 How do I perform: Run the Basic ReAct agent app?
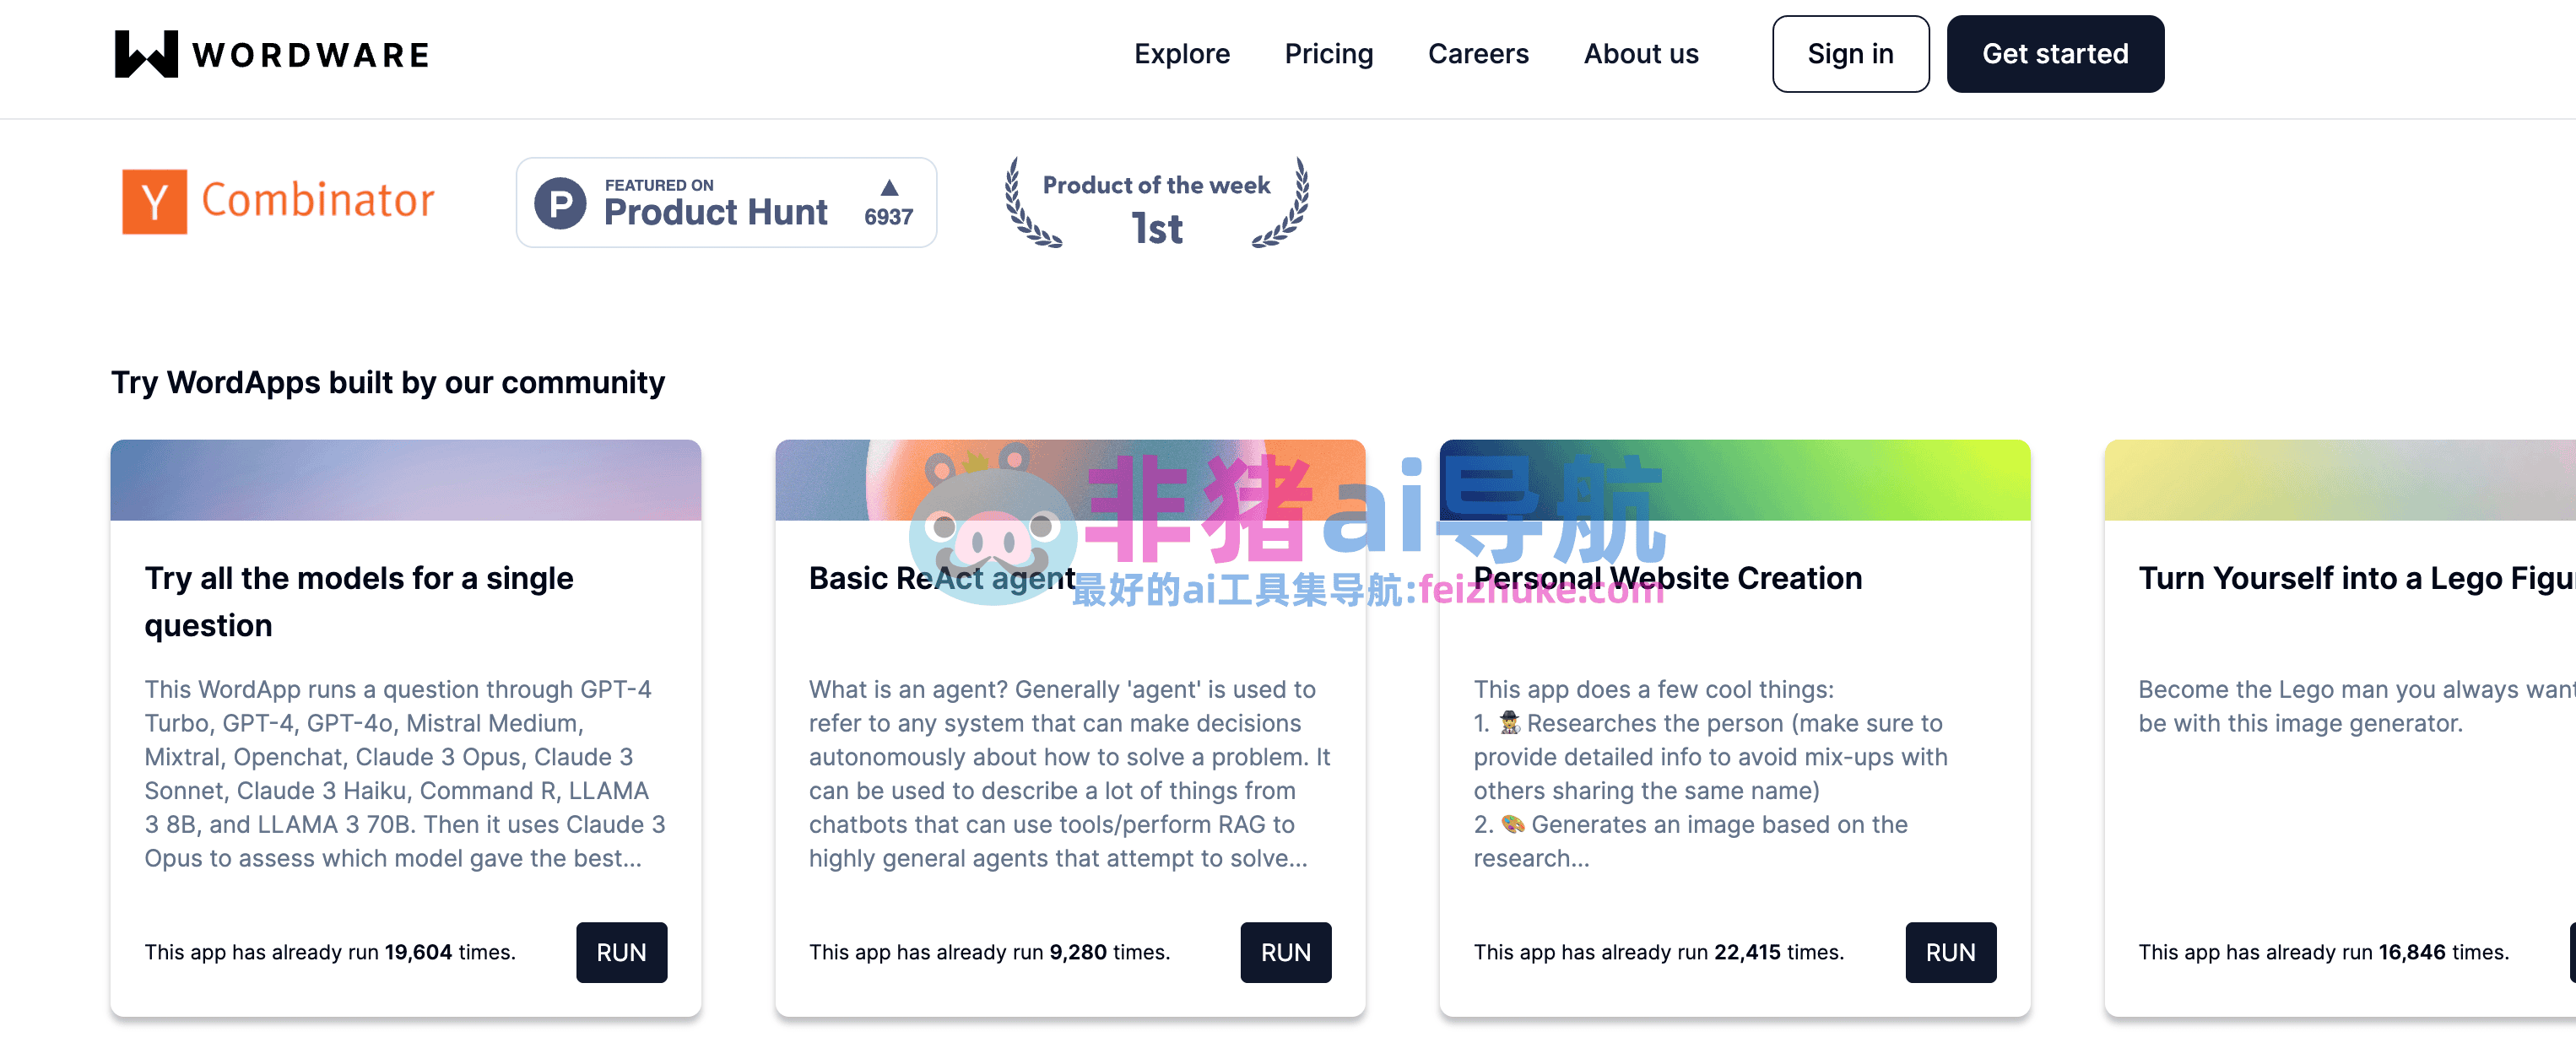pos(1285,951)
